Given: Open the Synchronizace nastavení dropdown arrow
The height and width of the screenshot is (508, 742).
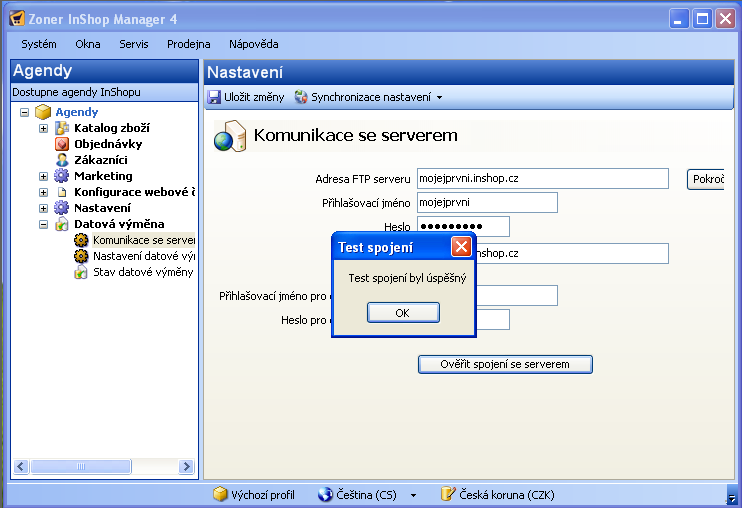Looking at the screenshot, I should pos(440,97).
